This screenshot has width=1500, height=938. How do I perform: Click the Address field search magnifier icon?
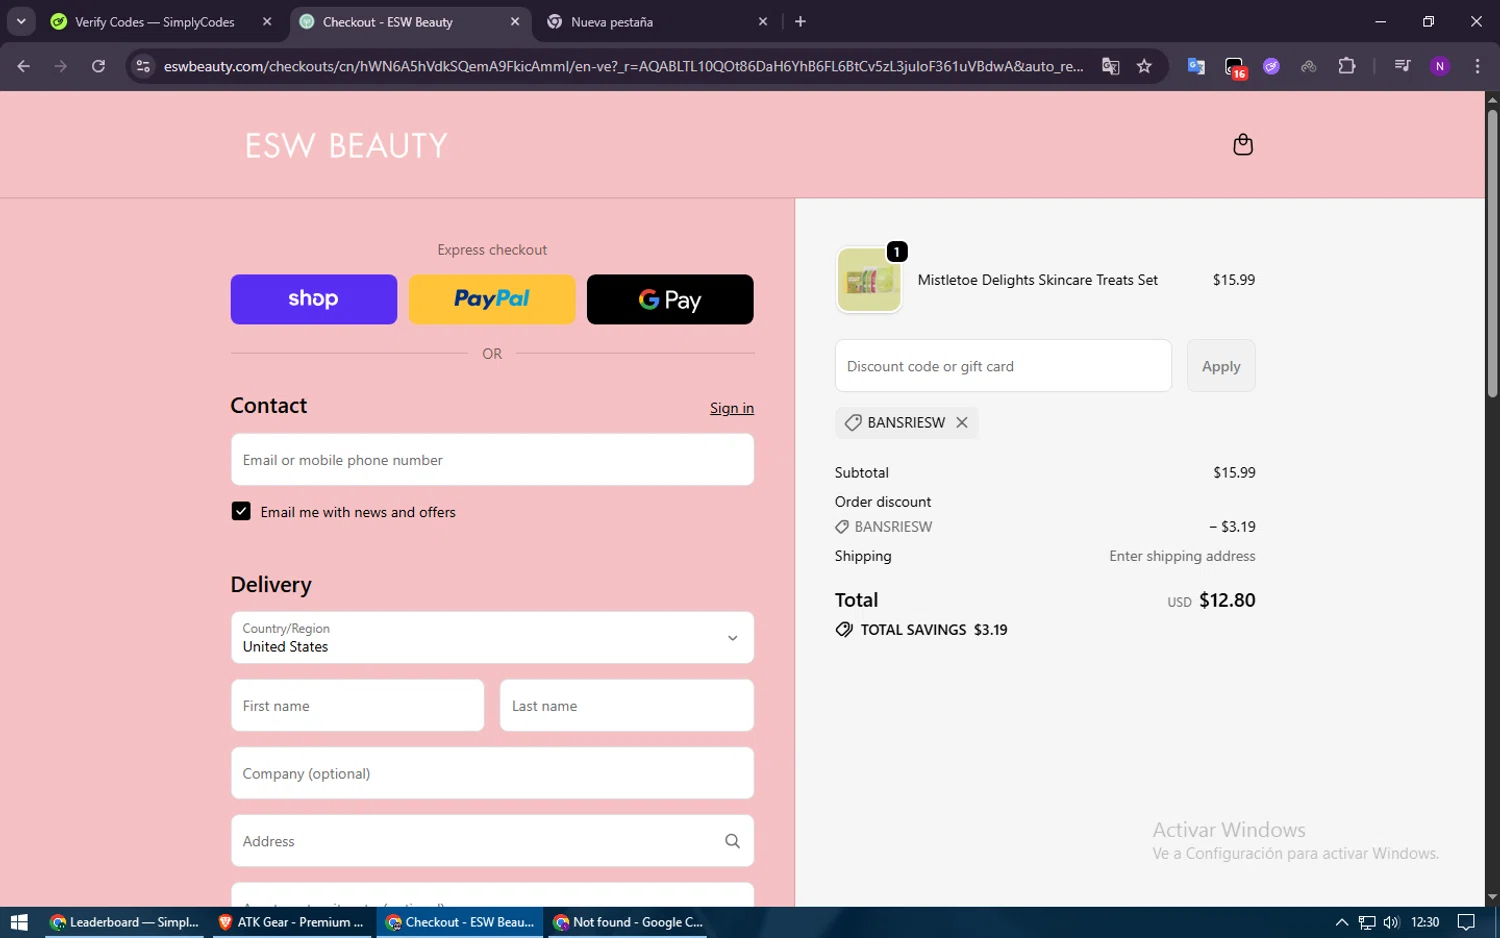click(732, 841)
